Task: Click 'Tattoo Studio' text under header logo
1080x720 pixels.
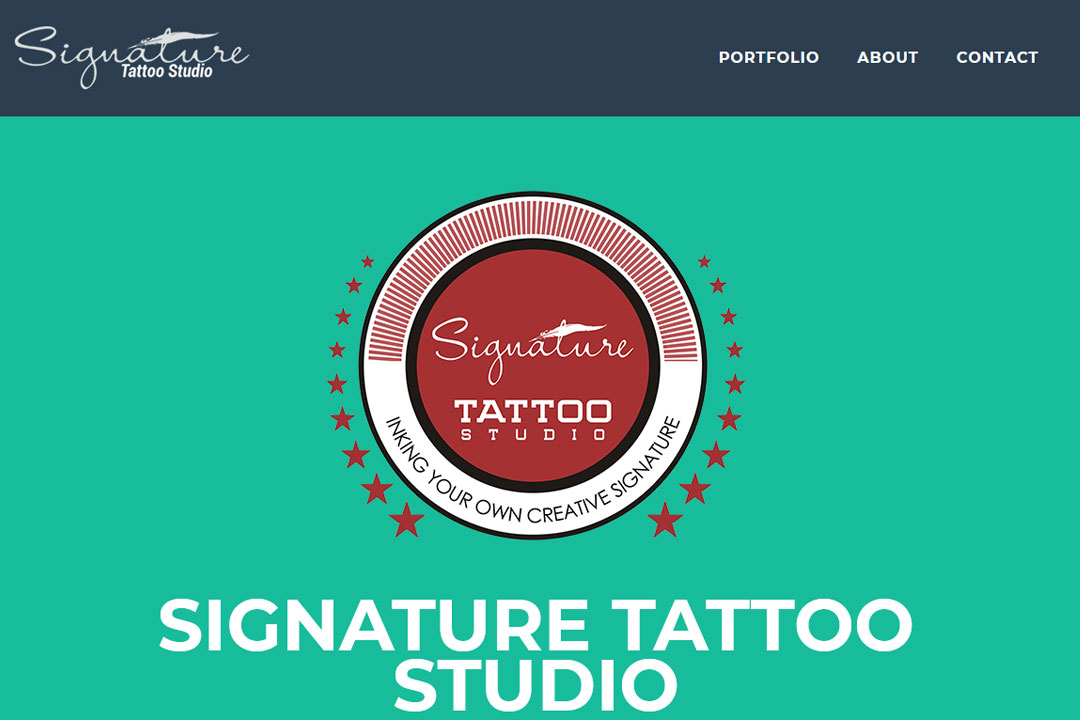Action: point(167,71)
